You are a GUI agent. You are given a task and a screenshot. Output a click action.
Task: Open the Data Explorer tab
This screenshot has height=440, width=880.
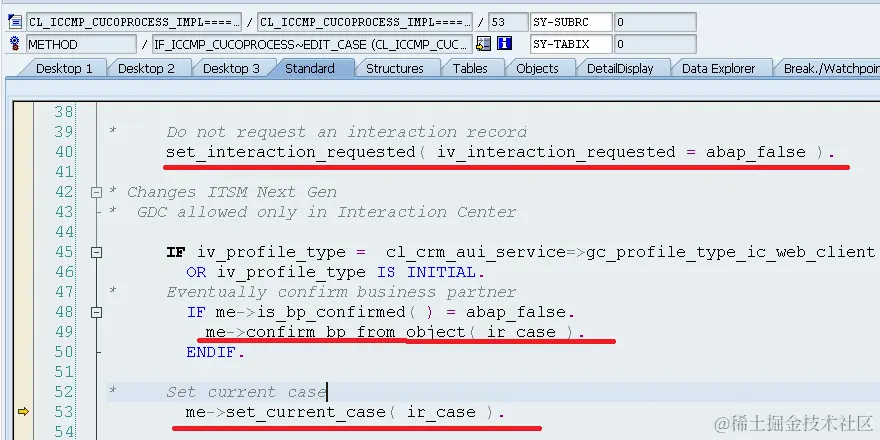(x=718, y=68)
